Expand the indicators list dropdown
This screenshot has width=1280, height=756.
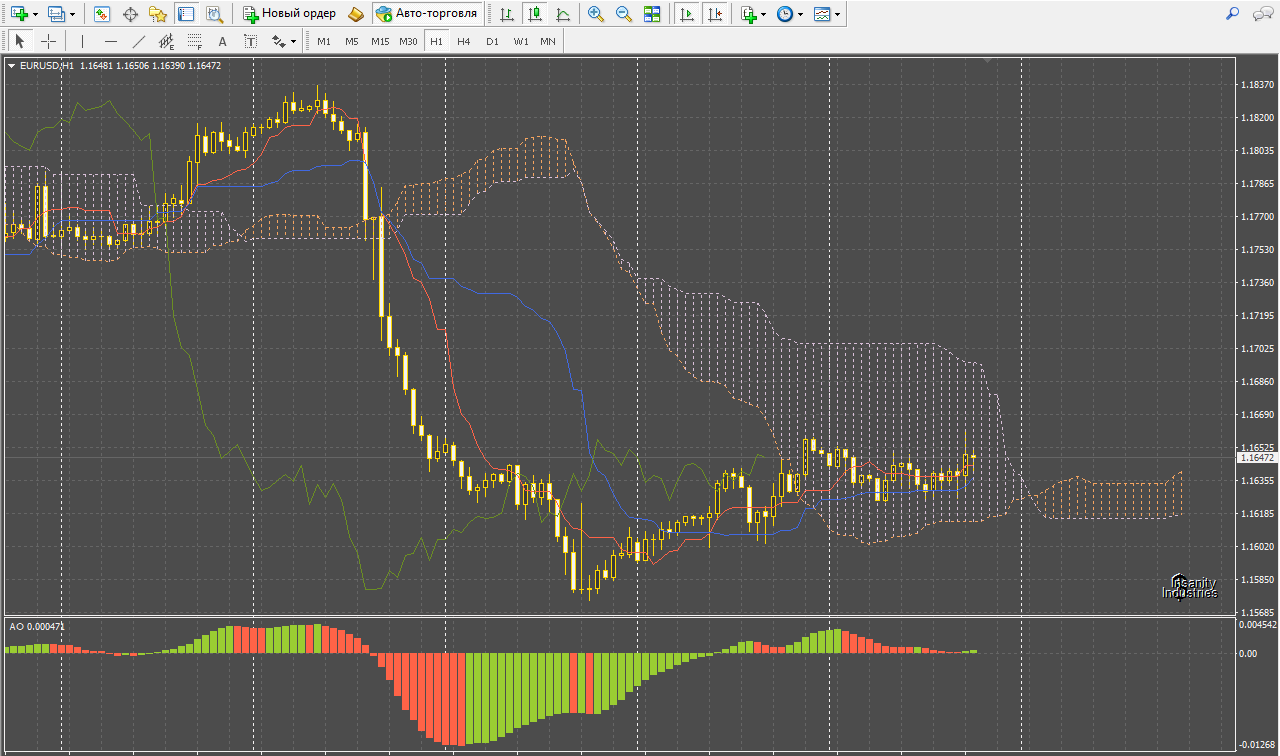764,15
